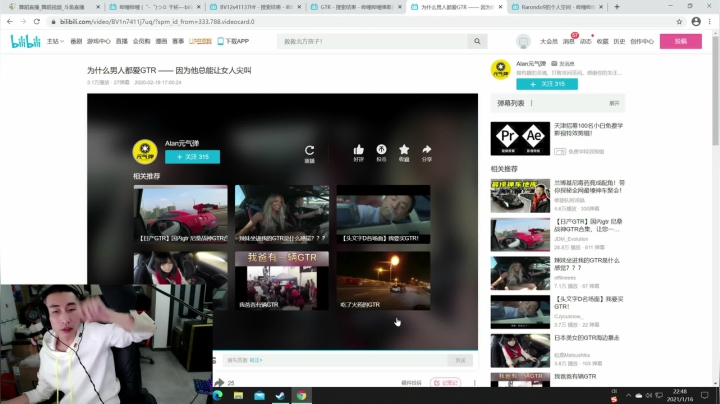Viewport: 720px width, 404px height.
Task: Open 会员购 in the top navigation
Action: pyautogui.click(x=141, y=41)
